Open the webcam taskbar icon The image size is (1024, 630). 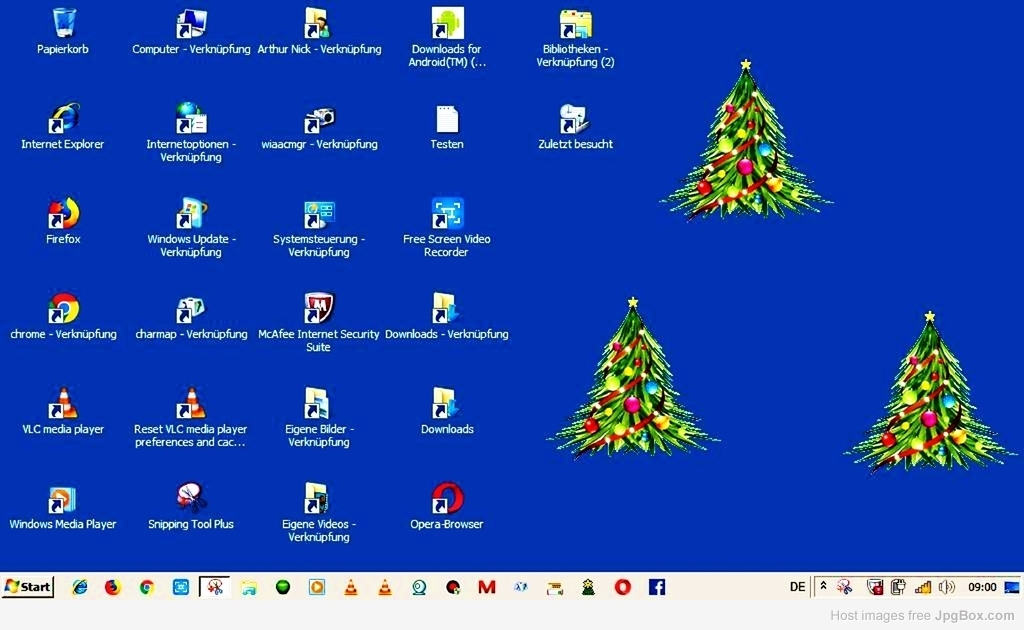[419, 587]
